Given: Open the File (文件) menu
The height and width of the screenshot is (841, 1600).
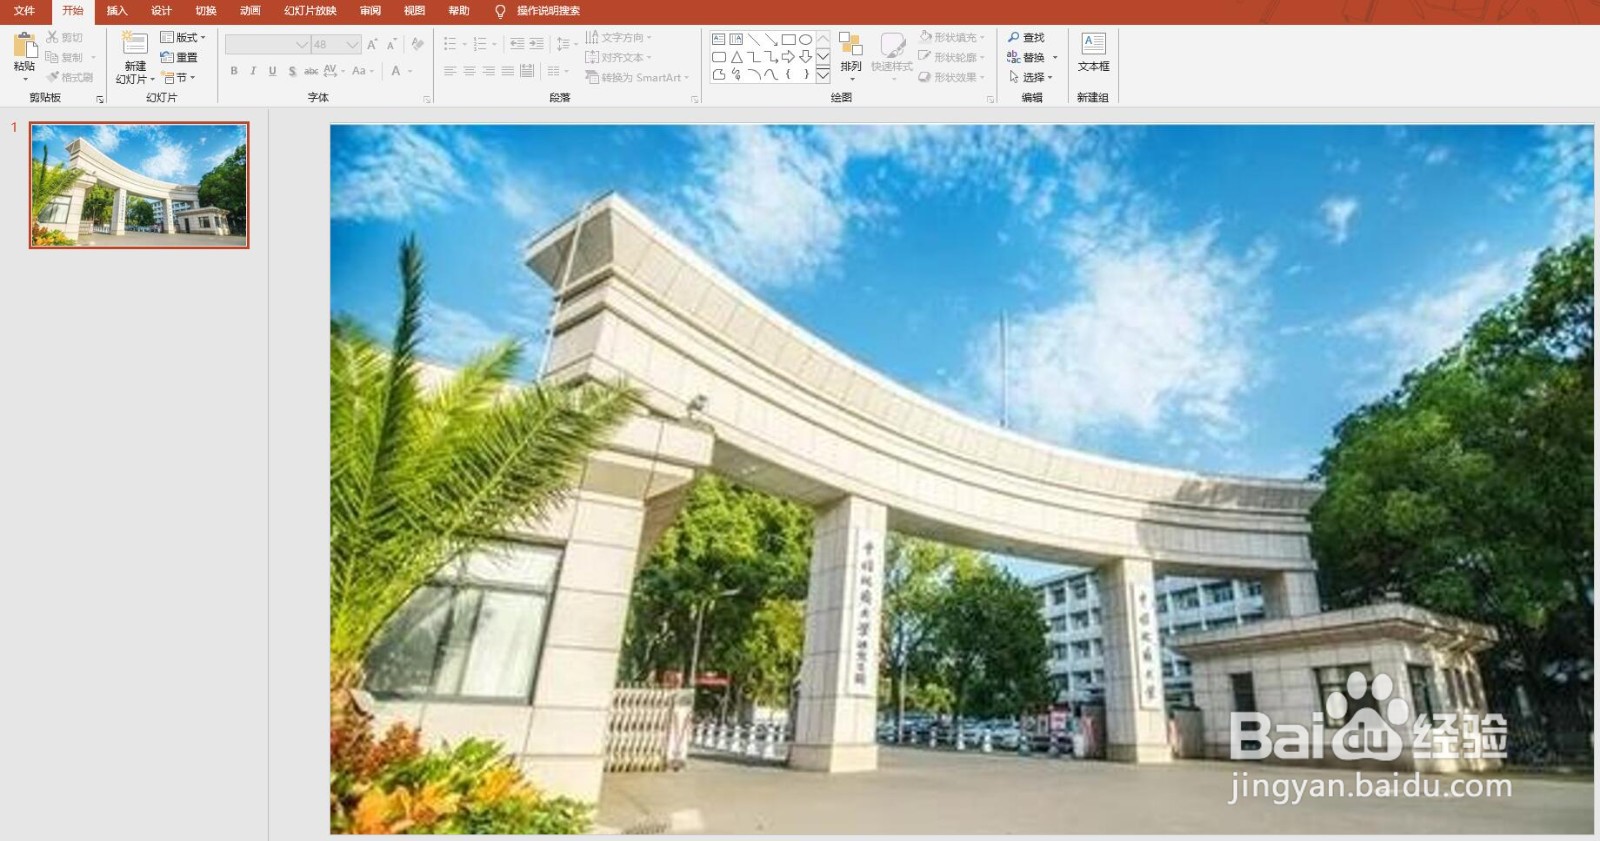Looking at the screenshot, I should click(x=25, y=11).
